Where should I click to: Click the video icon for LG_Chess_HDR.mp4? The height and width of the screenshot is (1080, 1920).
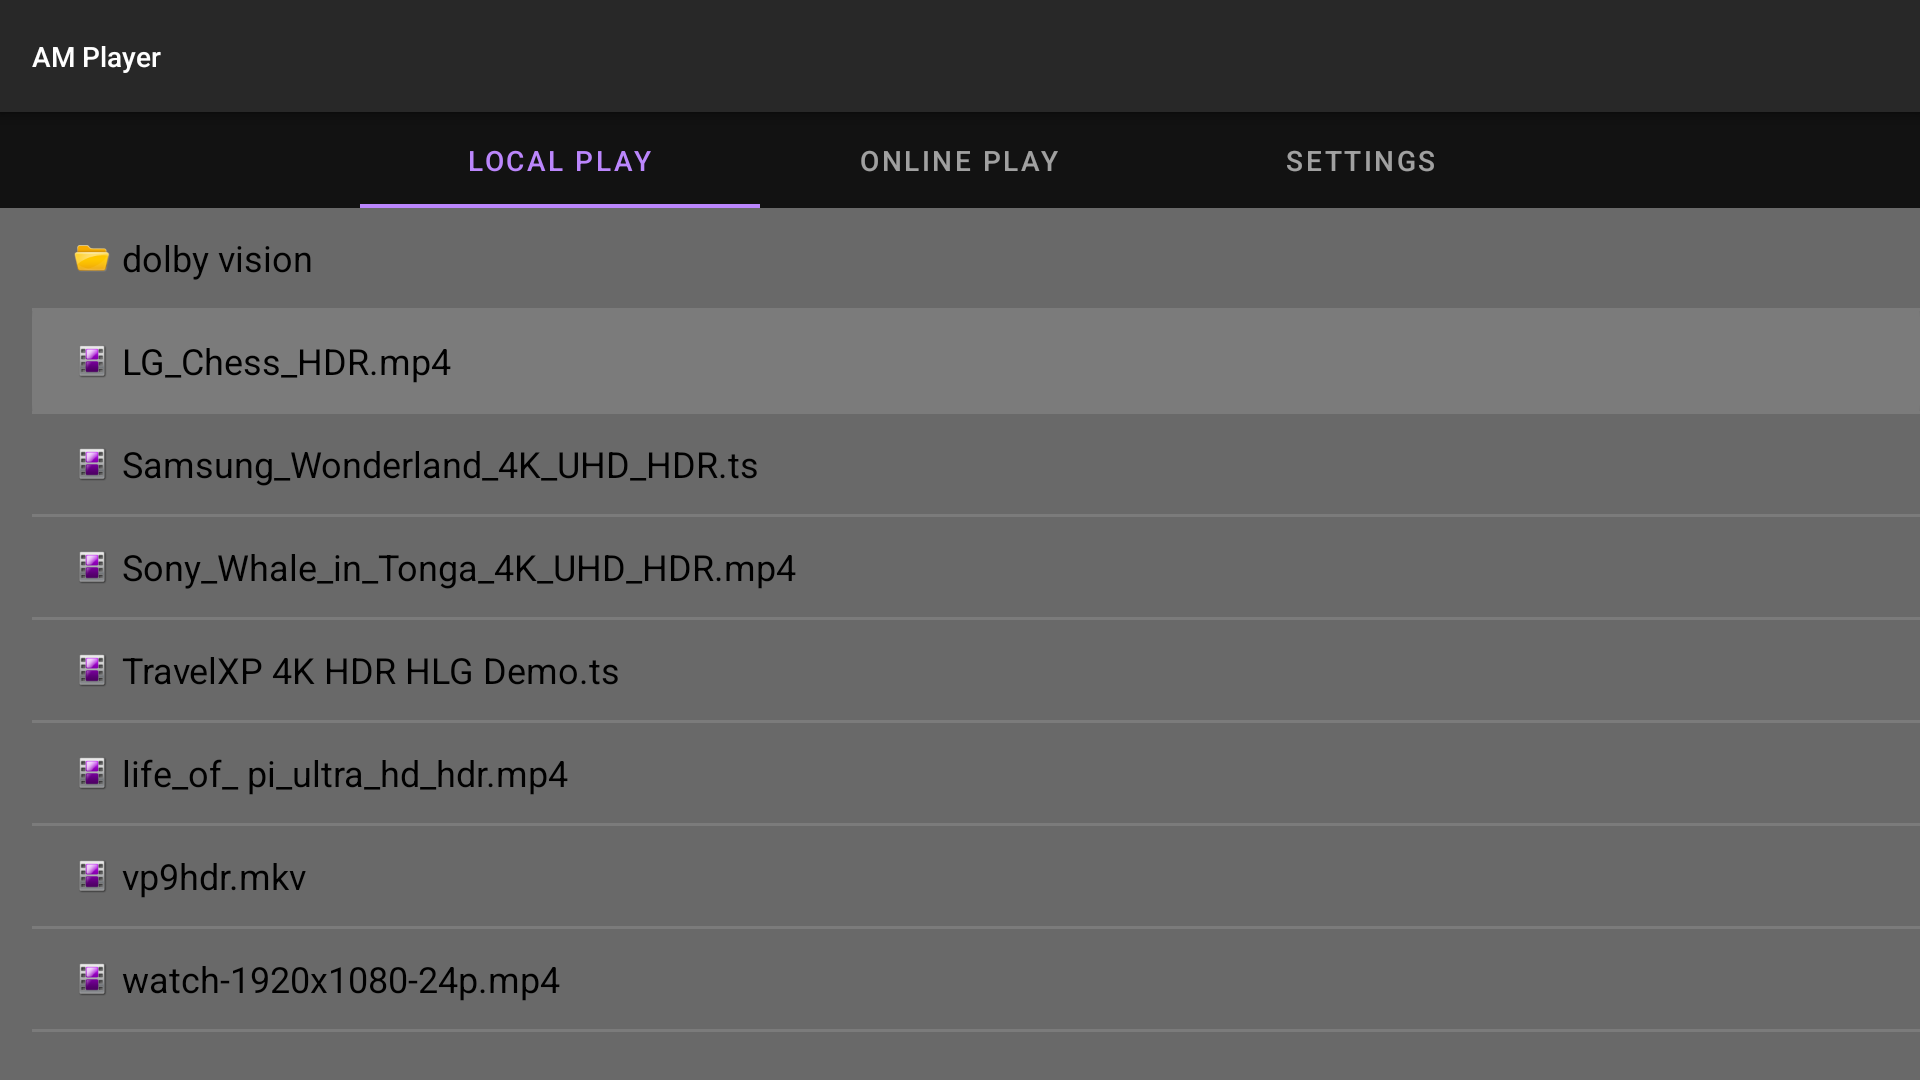point(92,361)
